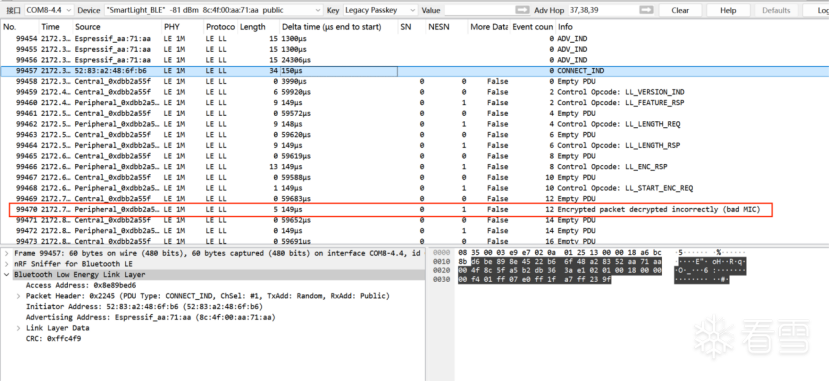Viewport: 830px width, 381px height.
Task: Select the Access Address 0x8e89bed6 field
Action: 81,285
